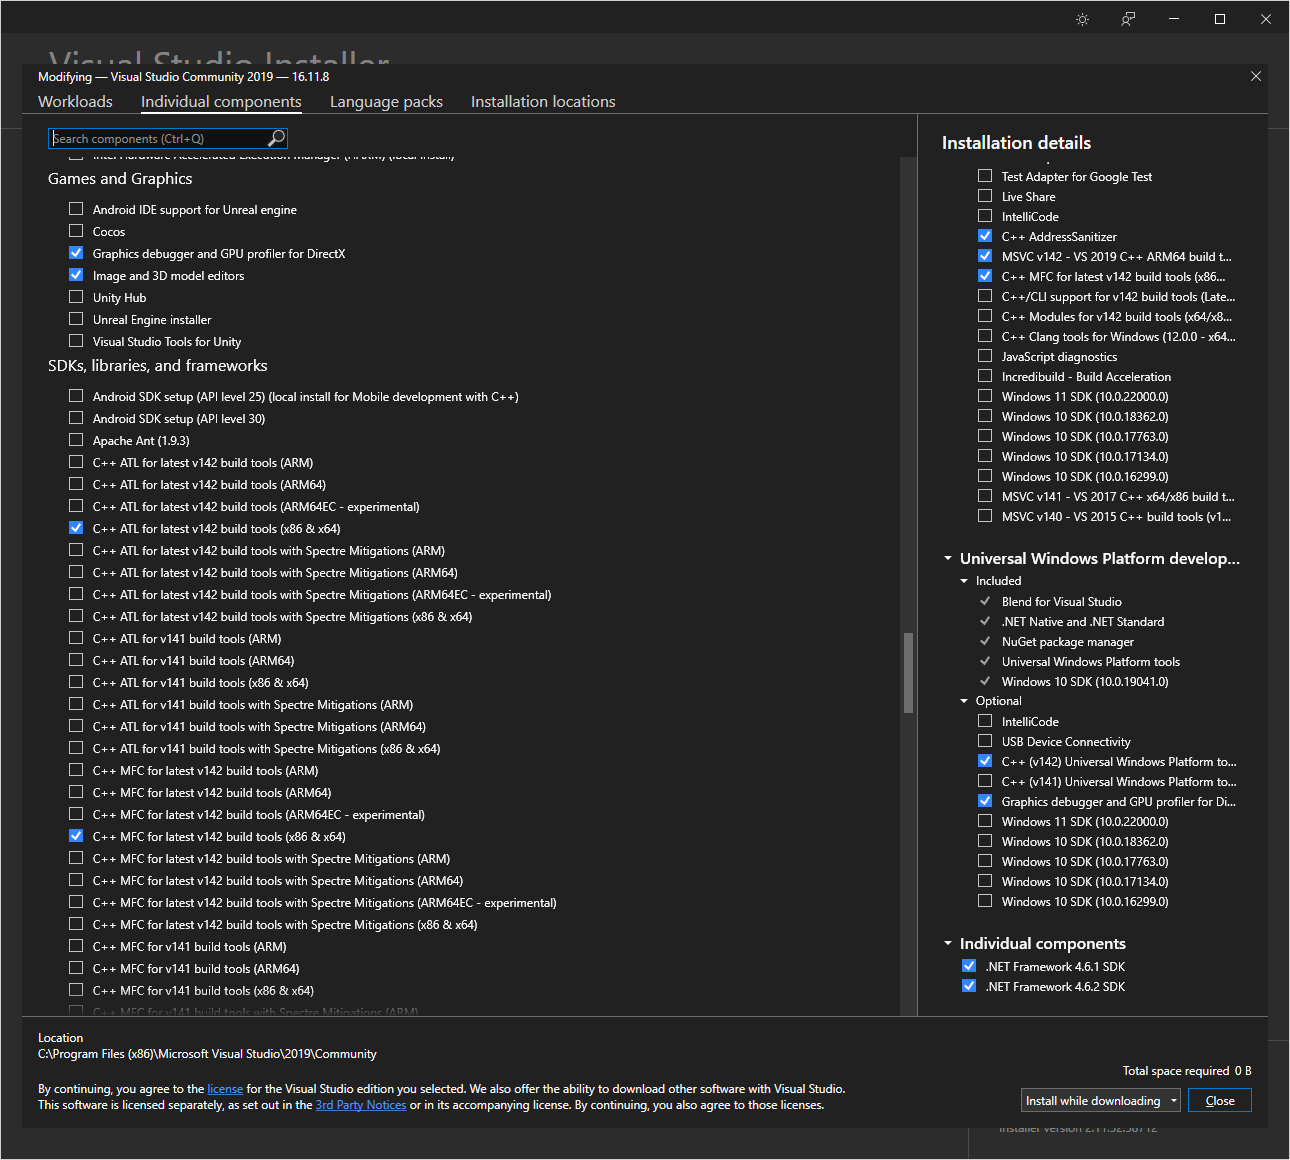
Task: Select Blend for Visual Studio item
Action: tap(1061, 601)
